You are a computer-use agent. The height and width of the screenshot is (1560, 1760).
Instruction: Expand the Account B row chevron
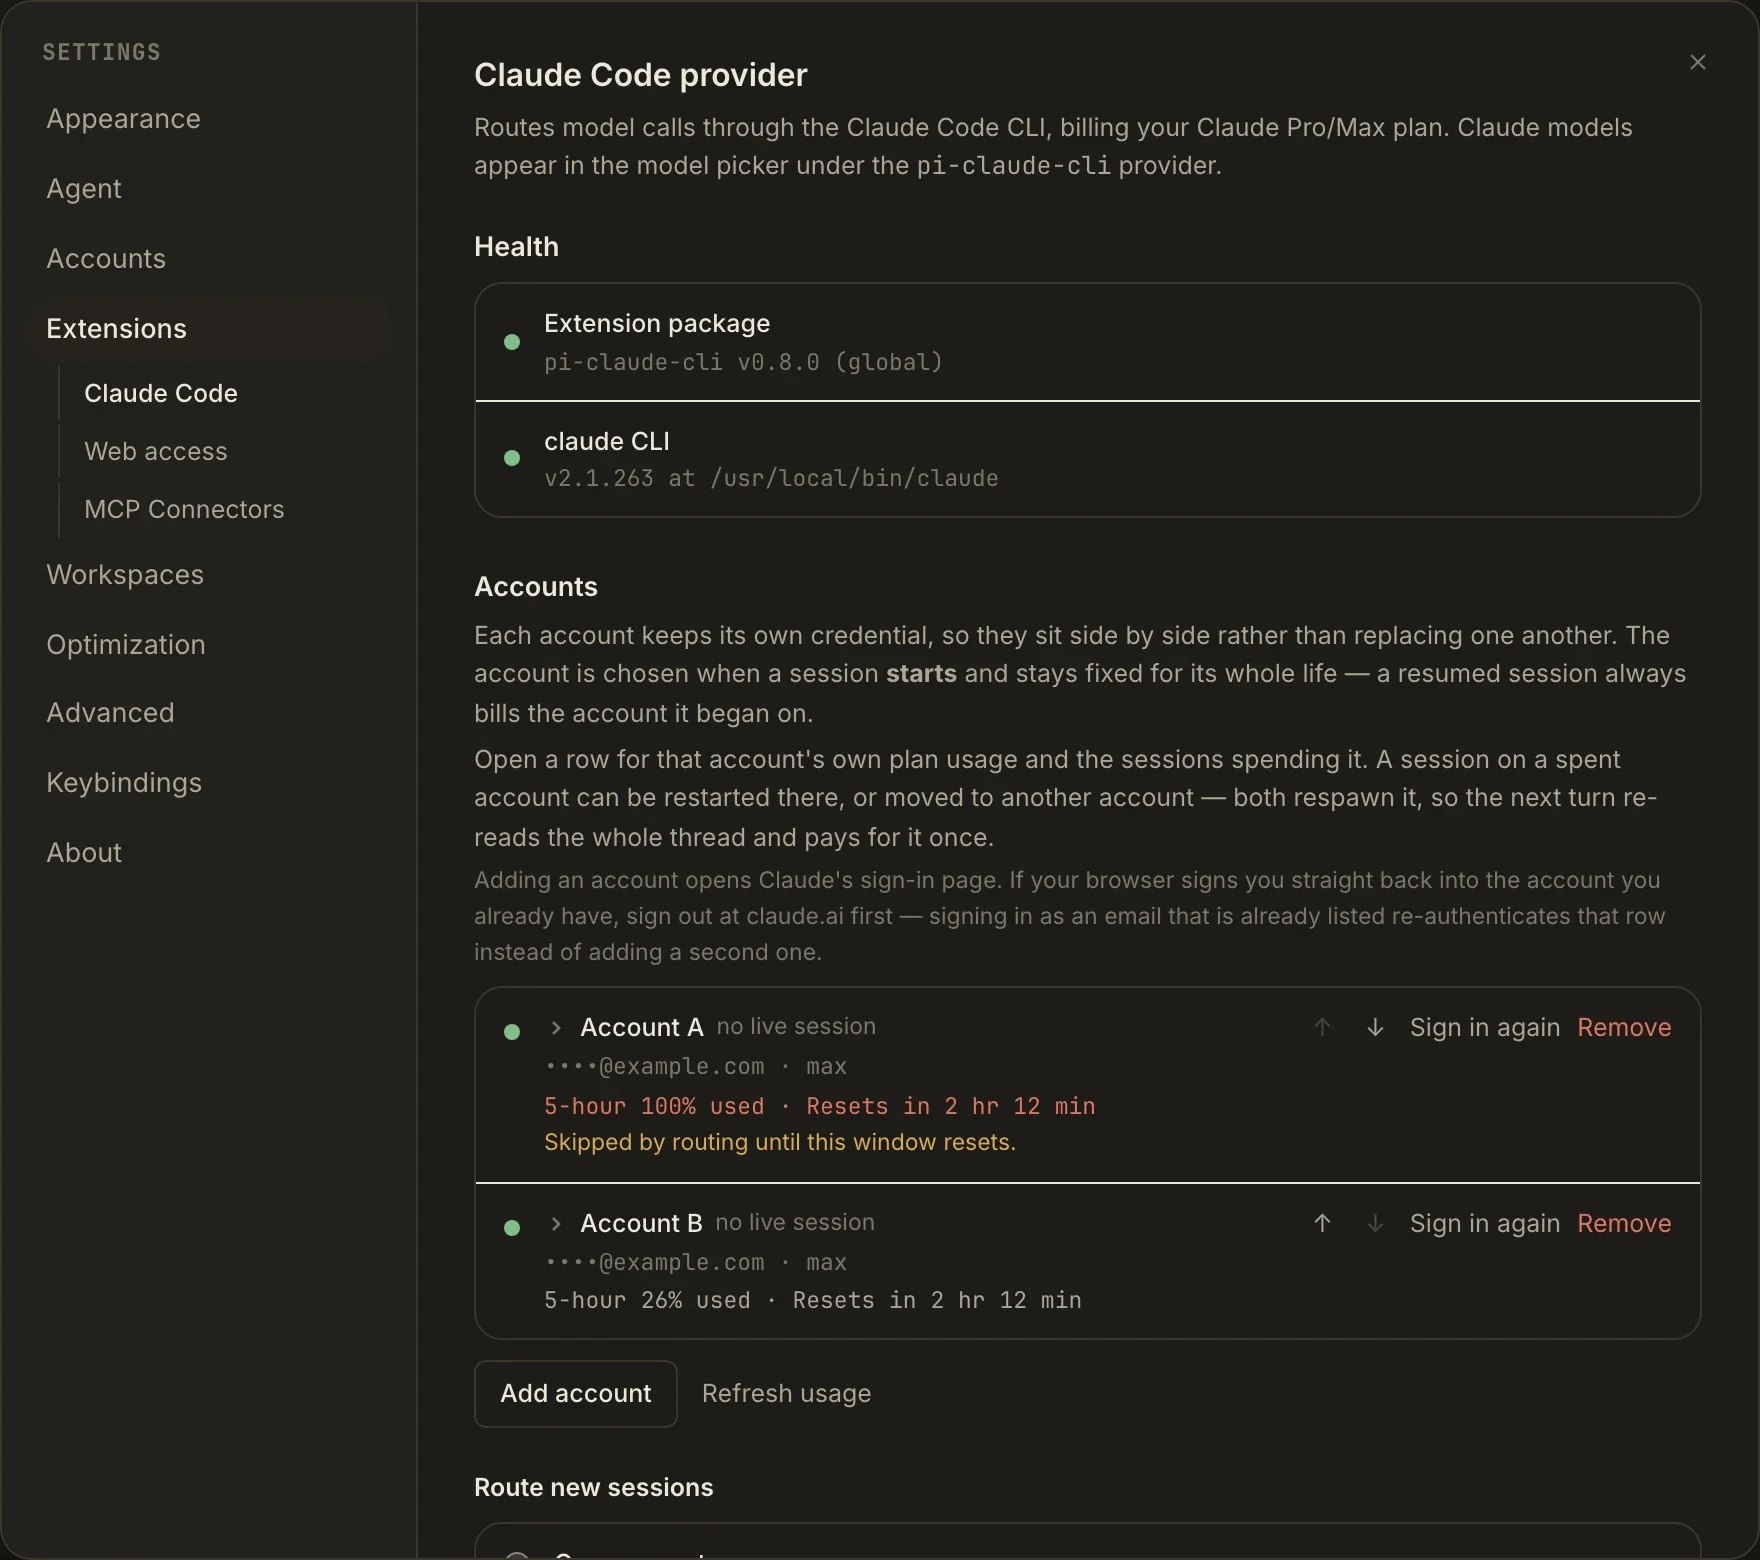pos(556,1224)
